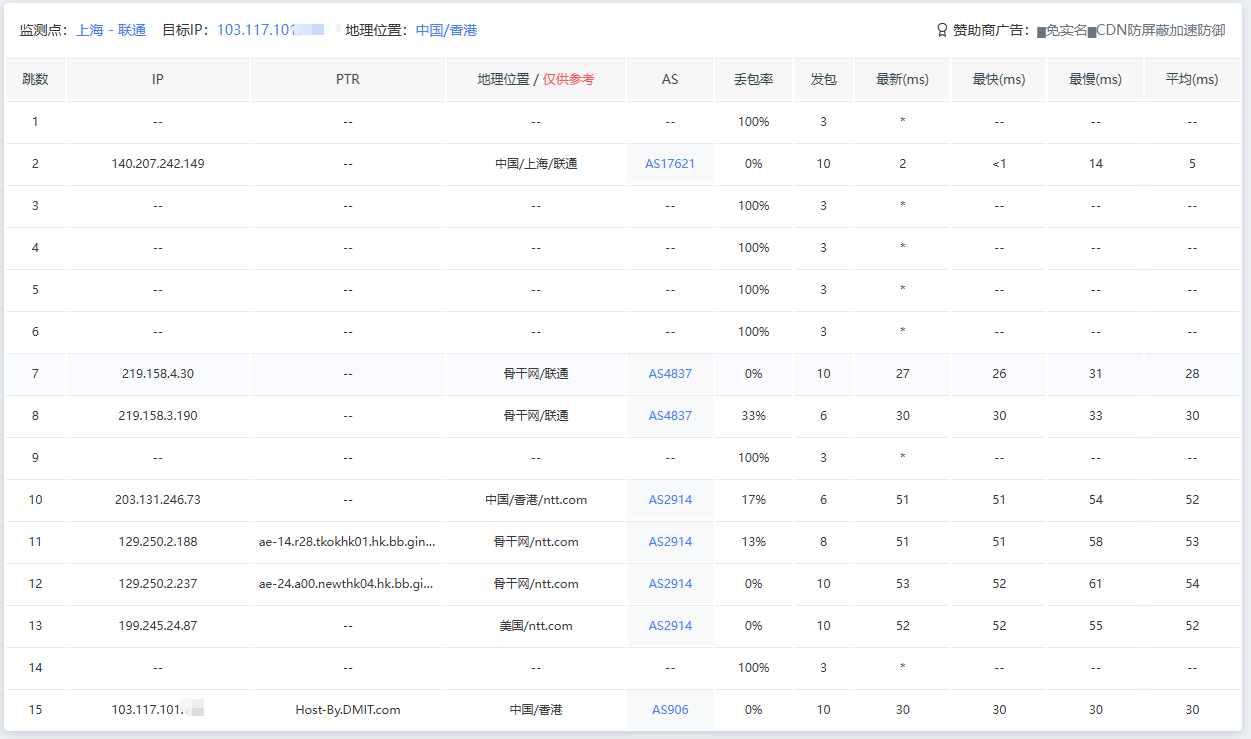The image size is (1251, 739).
Task: Click hop number 9 cell
Action: click(35, 458)
